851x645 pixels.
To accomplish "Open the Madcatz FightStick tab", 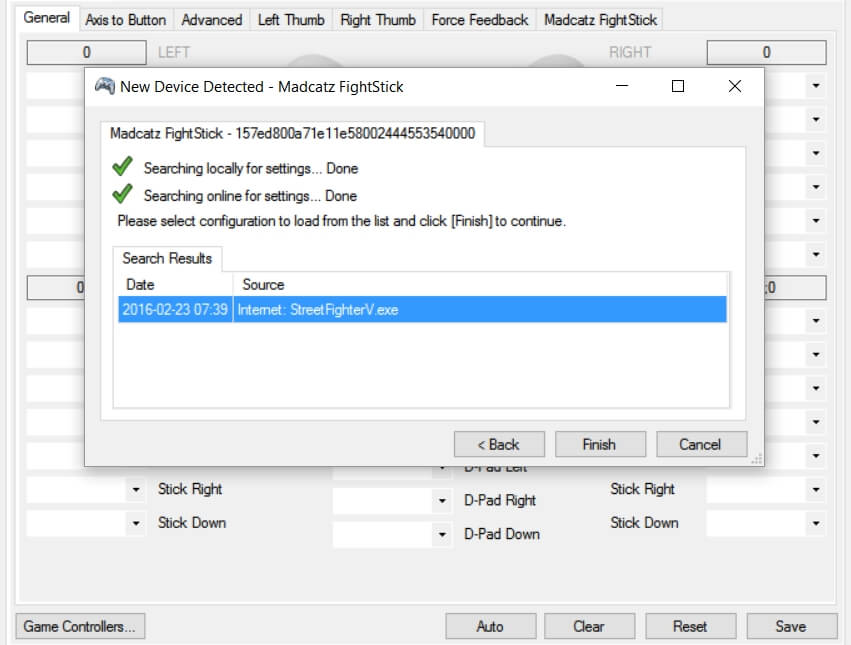I will pyautogui.click(x=600, y=18).
